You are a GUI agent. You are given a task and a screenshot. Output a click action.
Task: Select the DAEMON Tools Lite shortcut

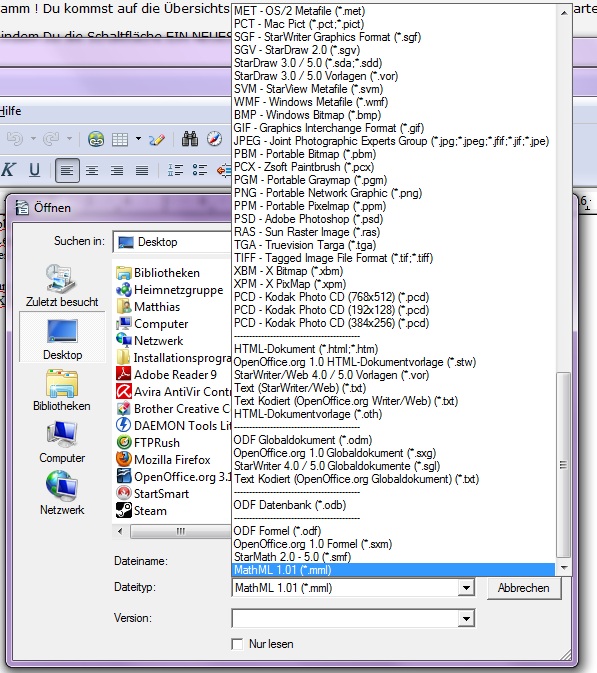(x=173, y=425)
